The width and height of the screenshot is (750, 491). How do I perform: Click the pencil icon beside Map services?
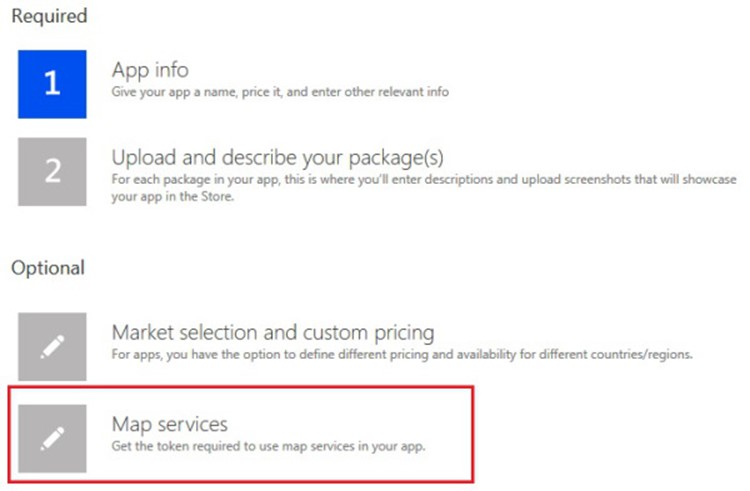click(52, 438)
